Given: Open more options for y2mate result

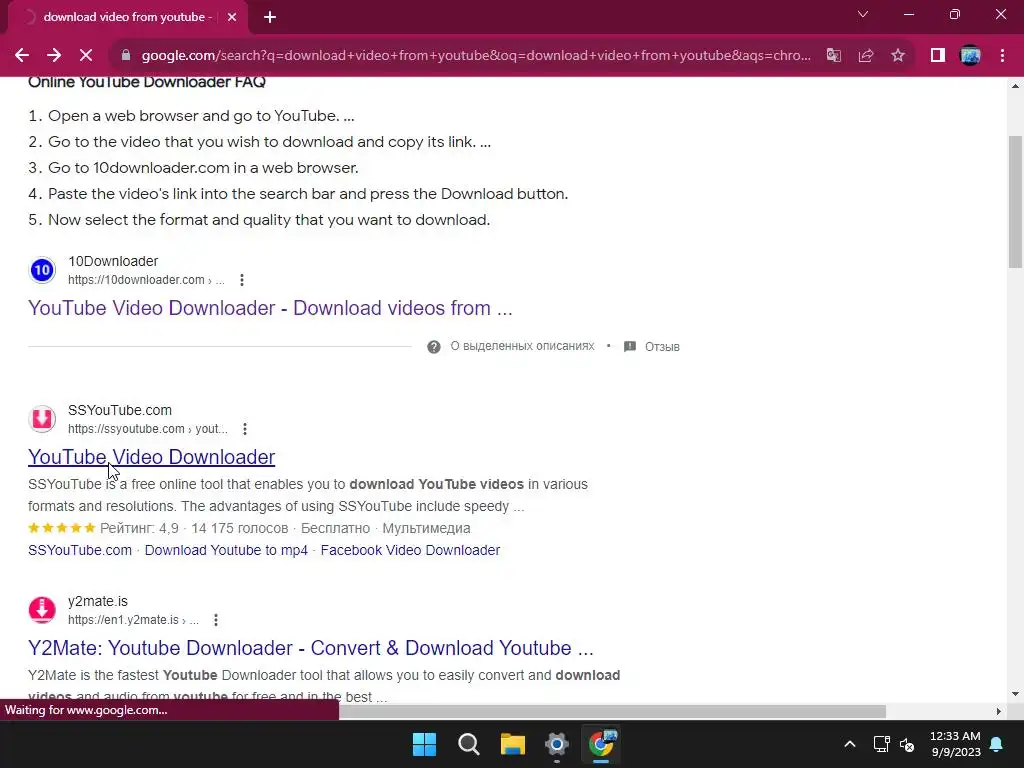Looking at the screenshot, I should point(216,620).
